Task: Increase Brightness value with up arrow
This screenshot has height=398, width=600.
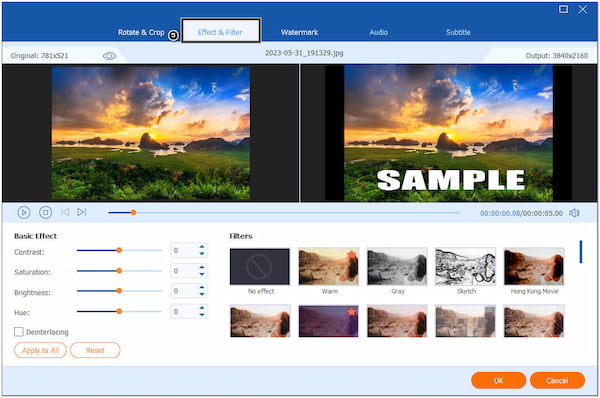Action: [202, 288]
